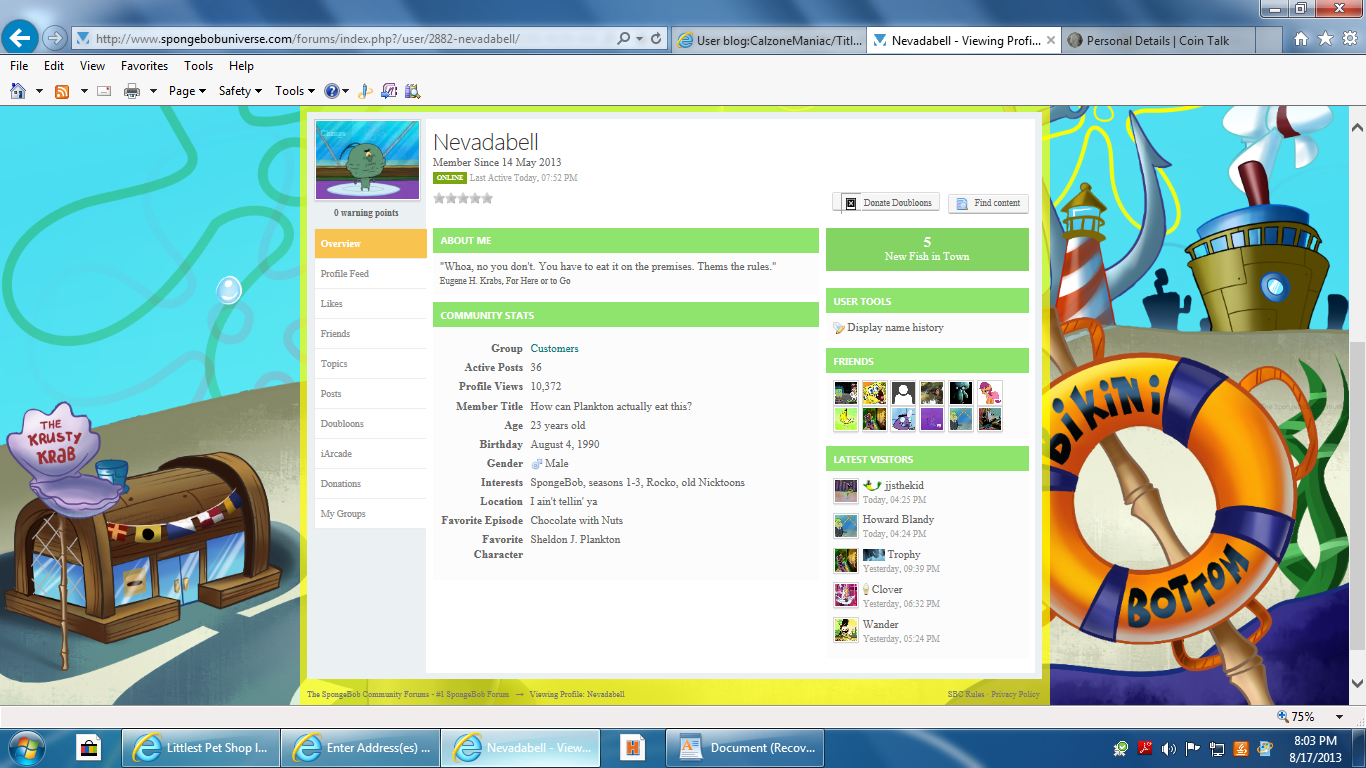This screenshot has width=1366, height=768.
Task: Click the blue Help question mark icon
Action: (332, 91)
